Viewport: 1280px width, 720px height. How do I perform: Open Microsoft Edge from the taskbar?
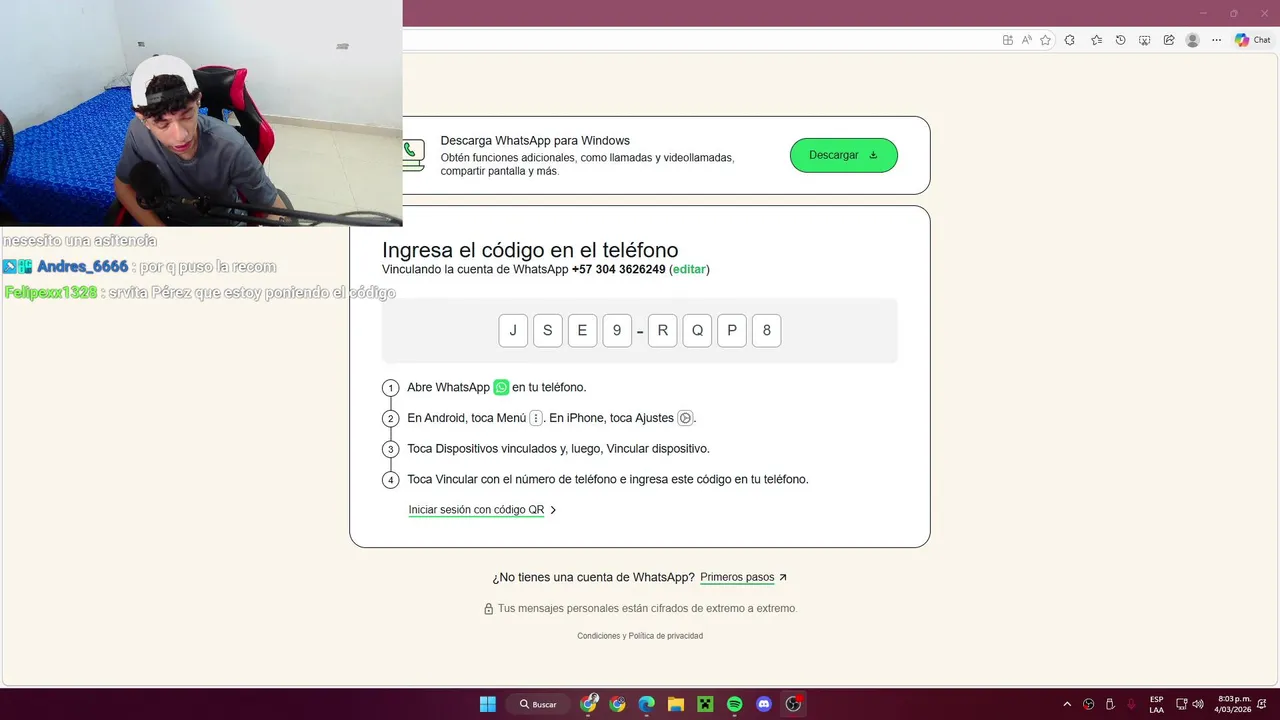(x=647, y=704)
